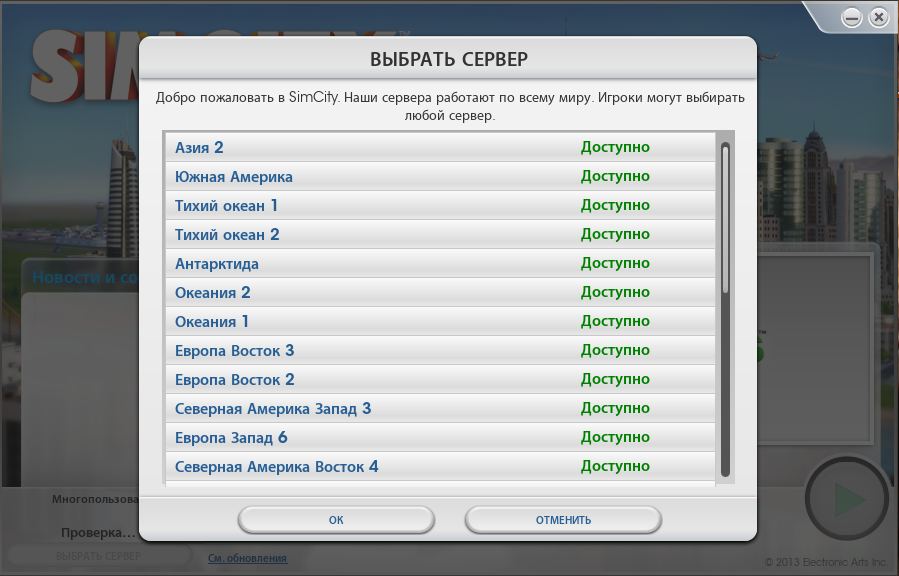The image size is (899, 576).
Task: Pick Северная Америка Восток 4 server
Action: (x=440, y=467)
